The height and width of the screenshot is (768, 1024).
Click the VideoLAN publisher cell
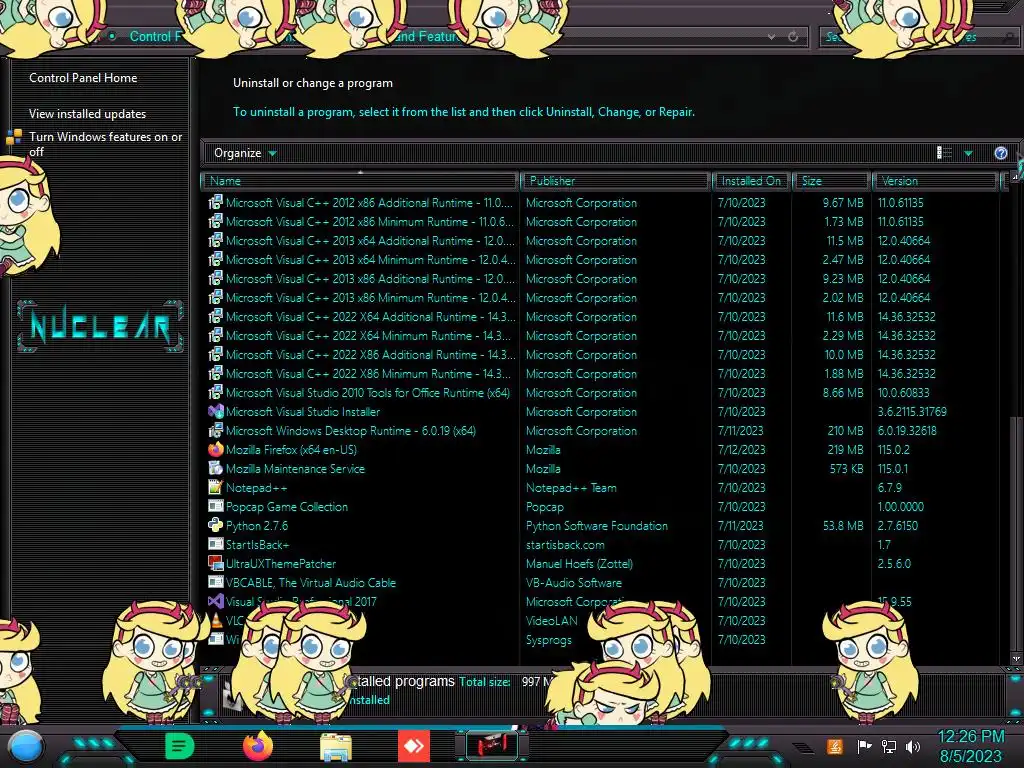click(552, 620)
